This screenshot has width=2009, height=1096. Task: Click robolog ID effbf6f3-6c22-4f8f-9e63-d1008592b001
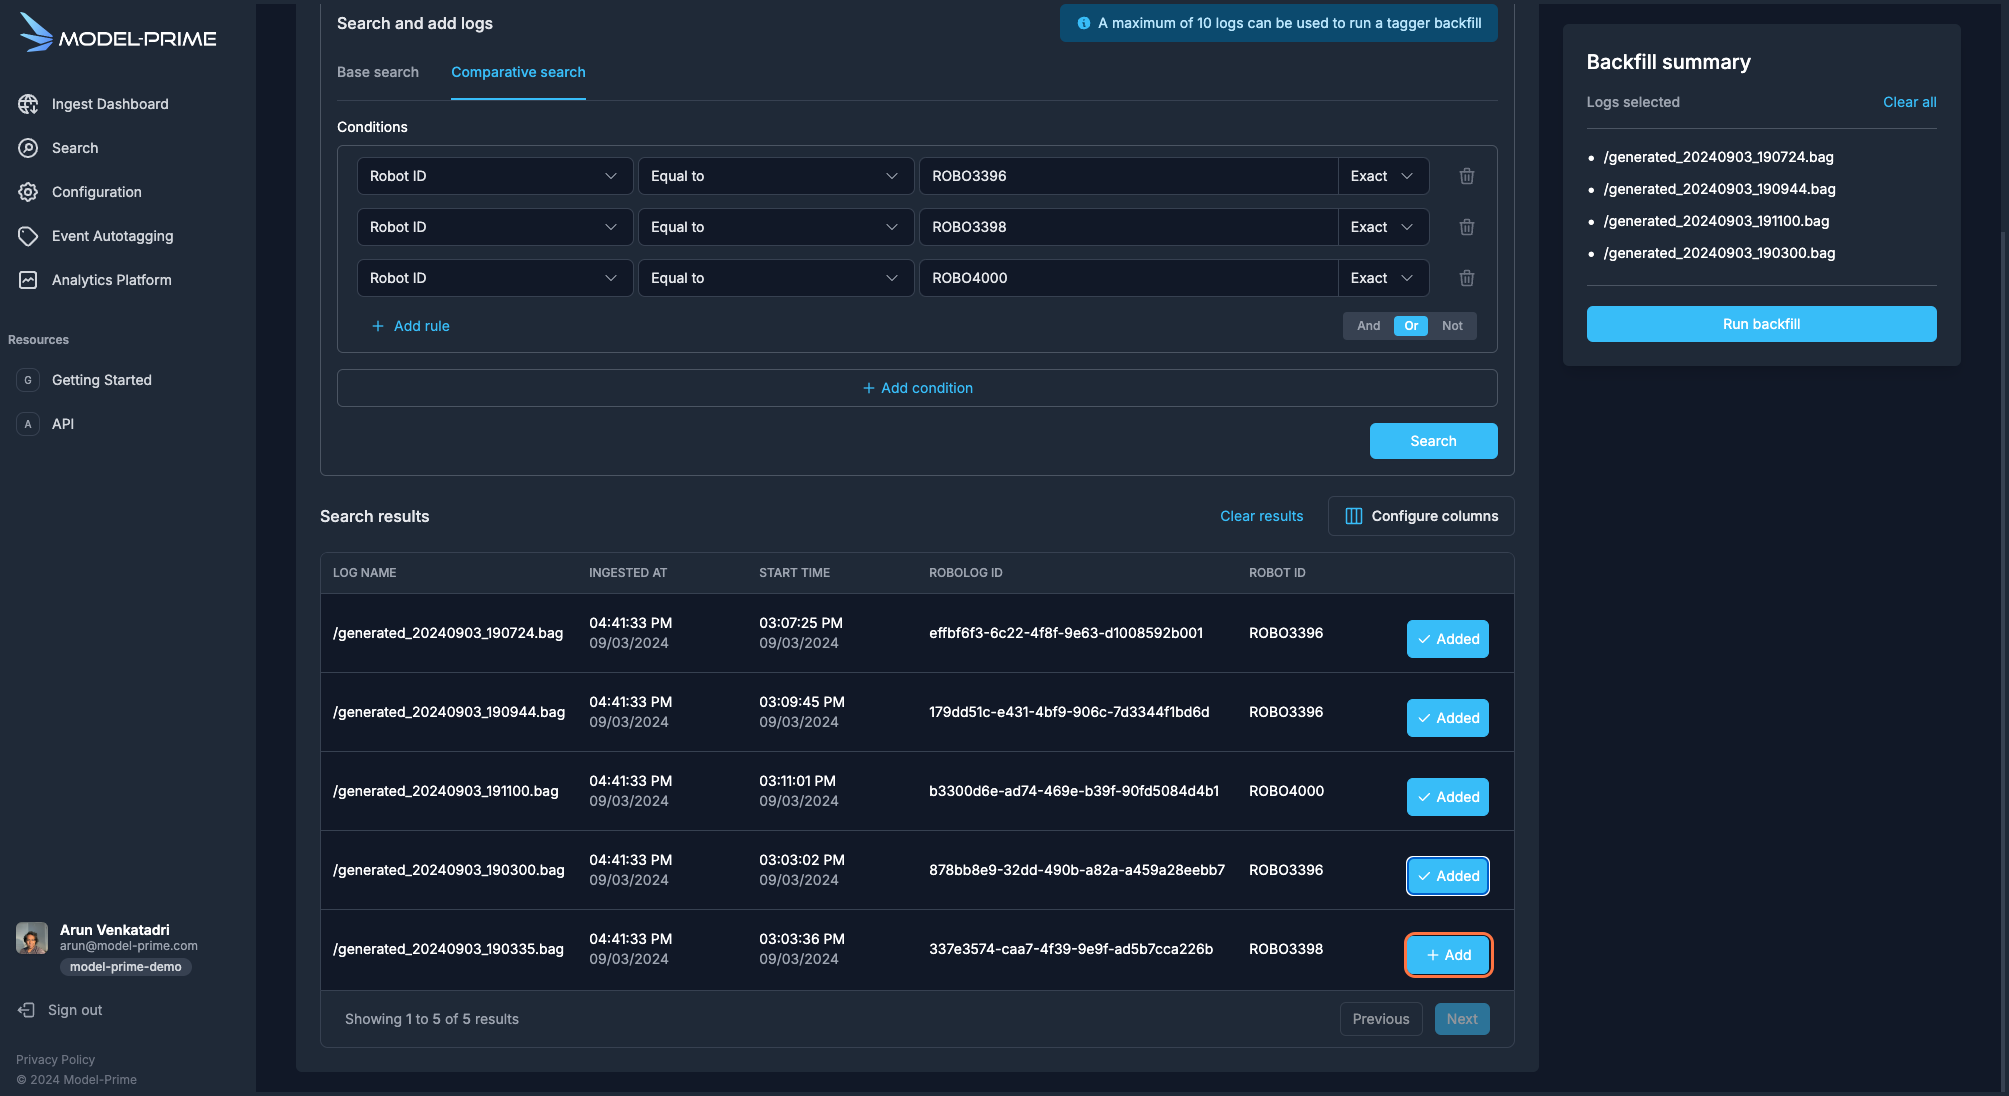click(1066, 633)
